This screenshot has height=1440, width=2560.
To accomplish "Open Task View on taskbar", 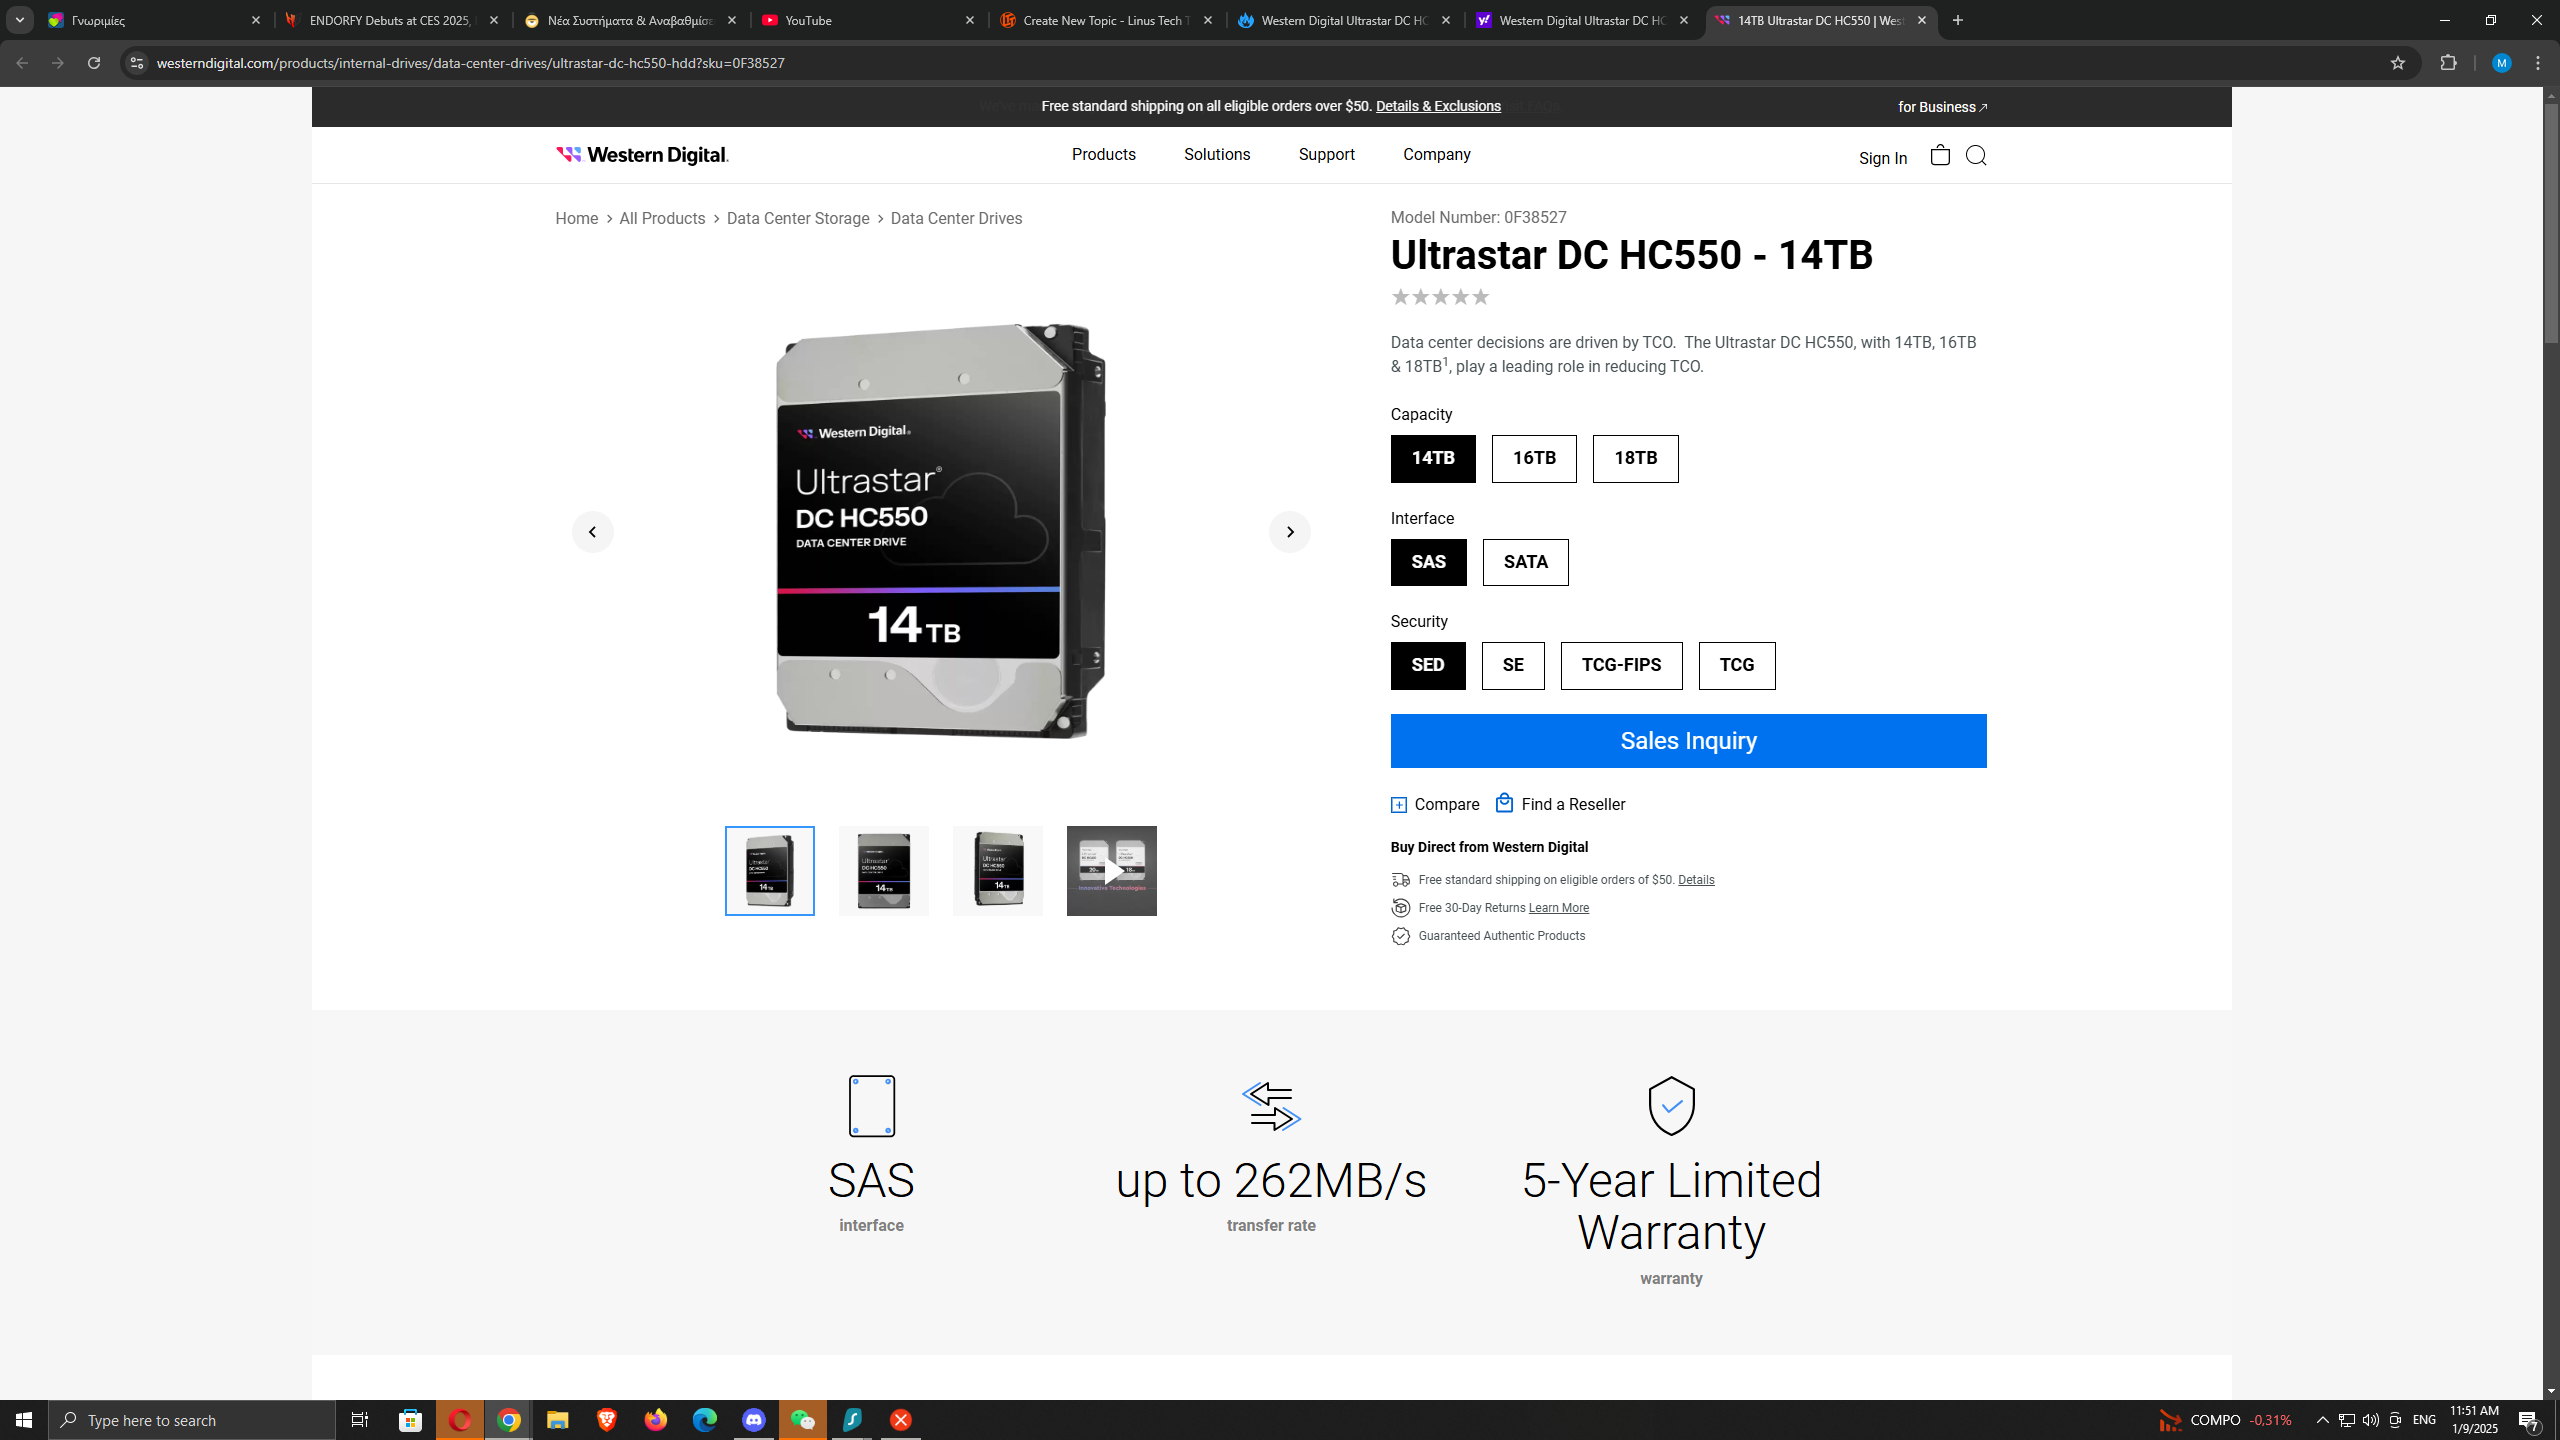I will 360,1420.
